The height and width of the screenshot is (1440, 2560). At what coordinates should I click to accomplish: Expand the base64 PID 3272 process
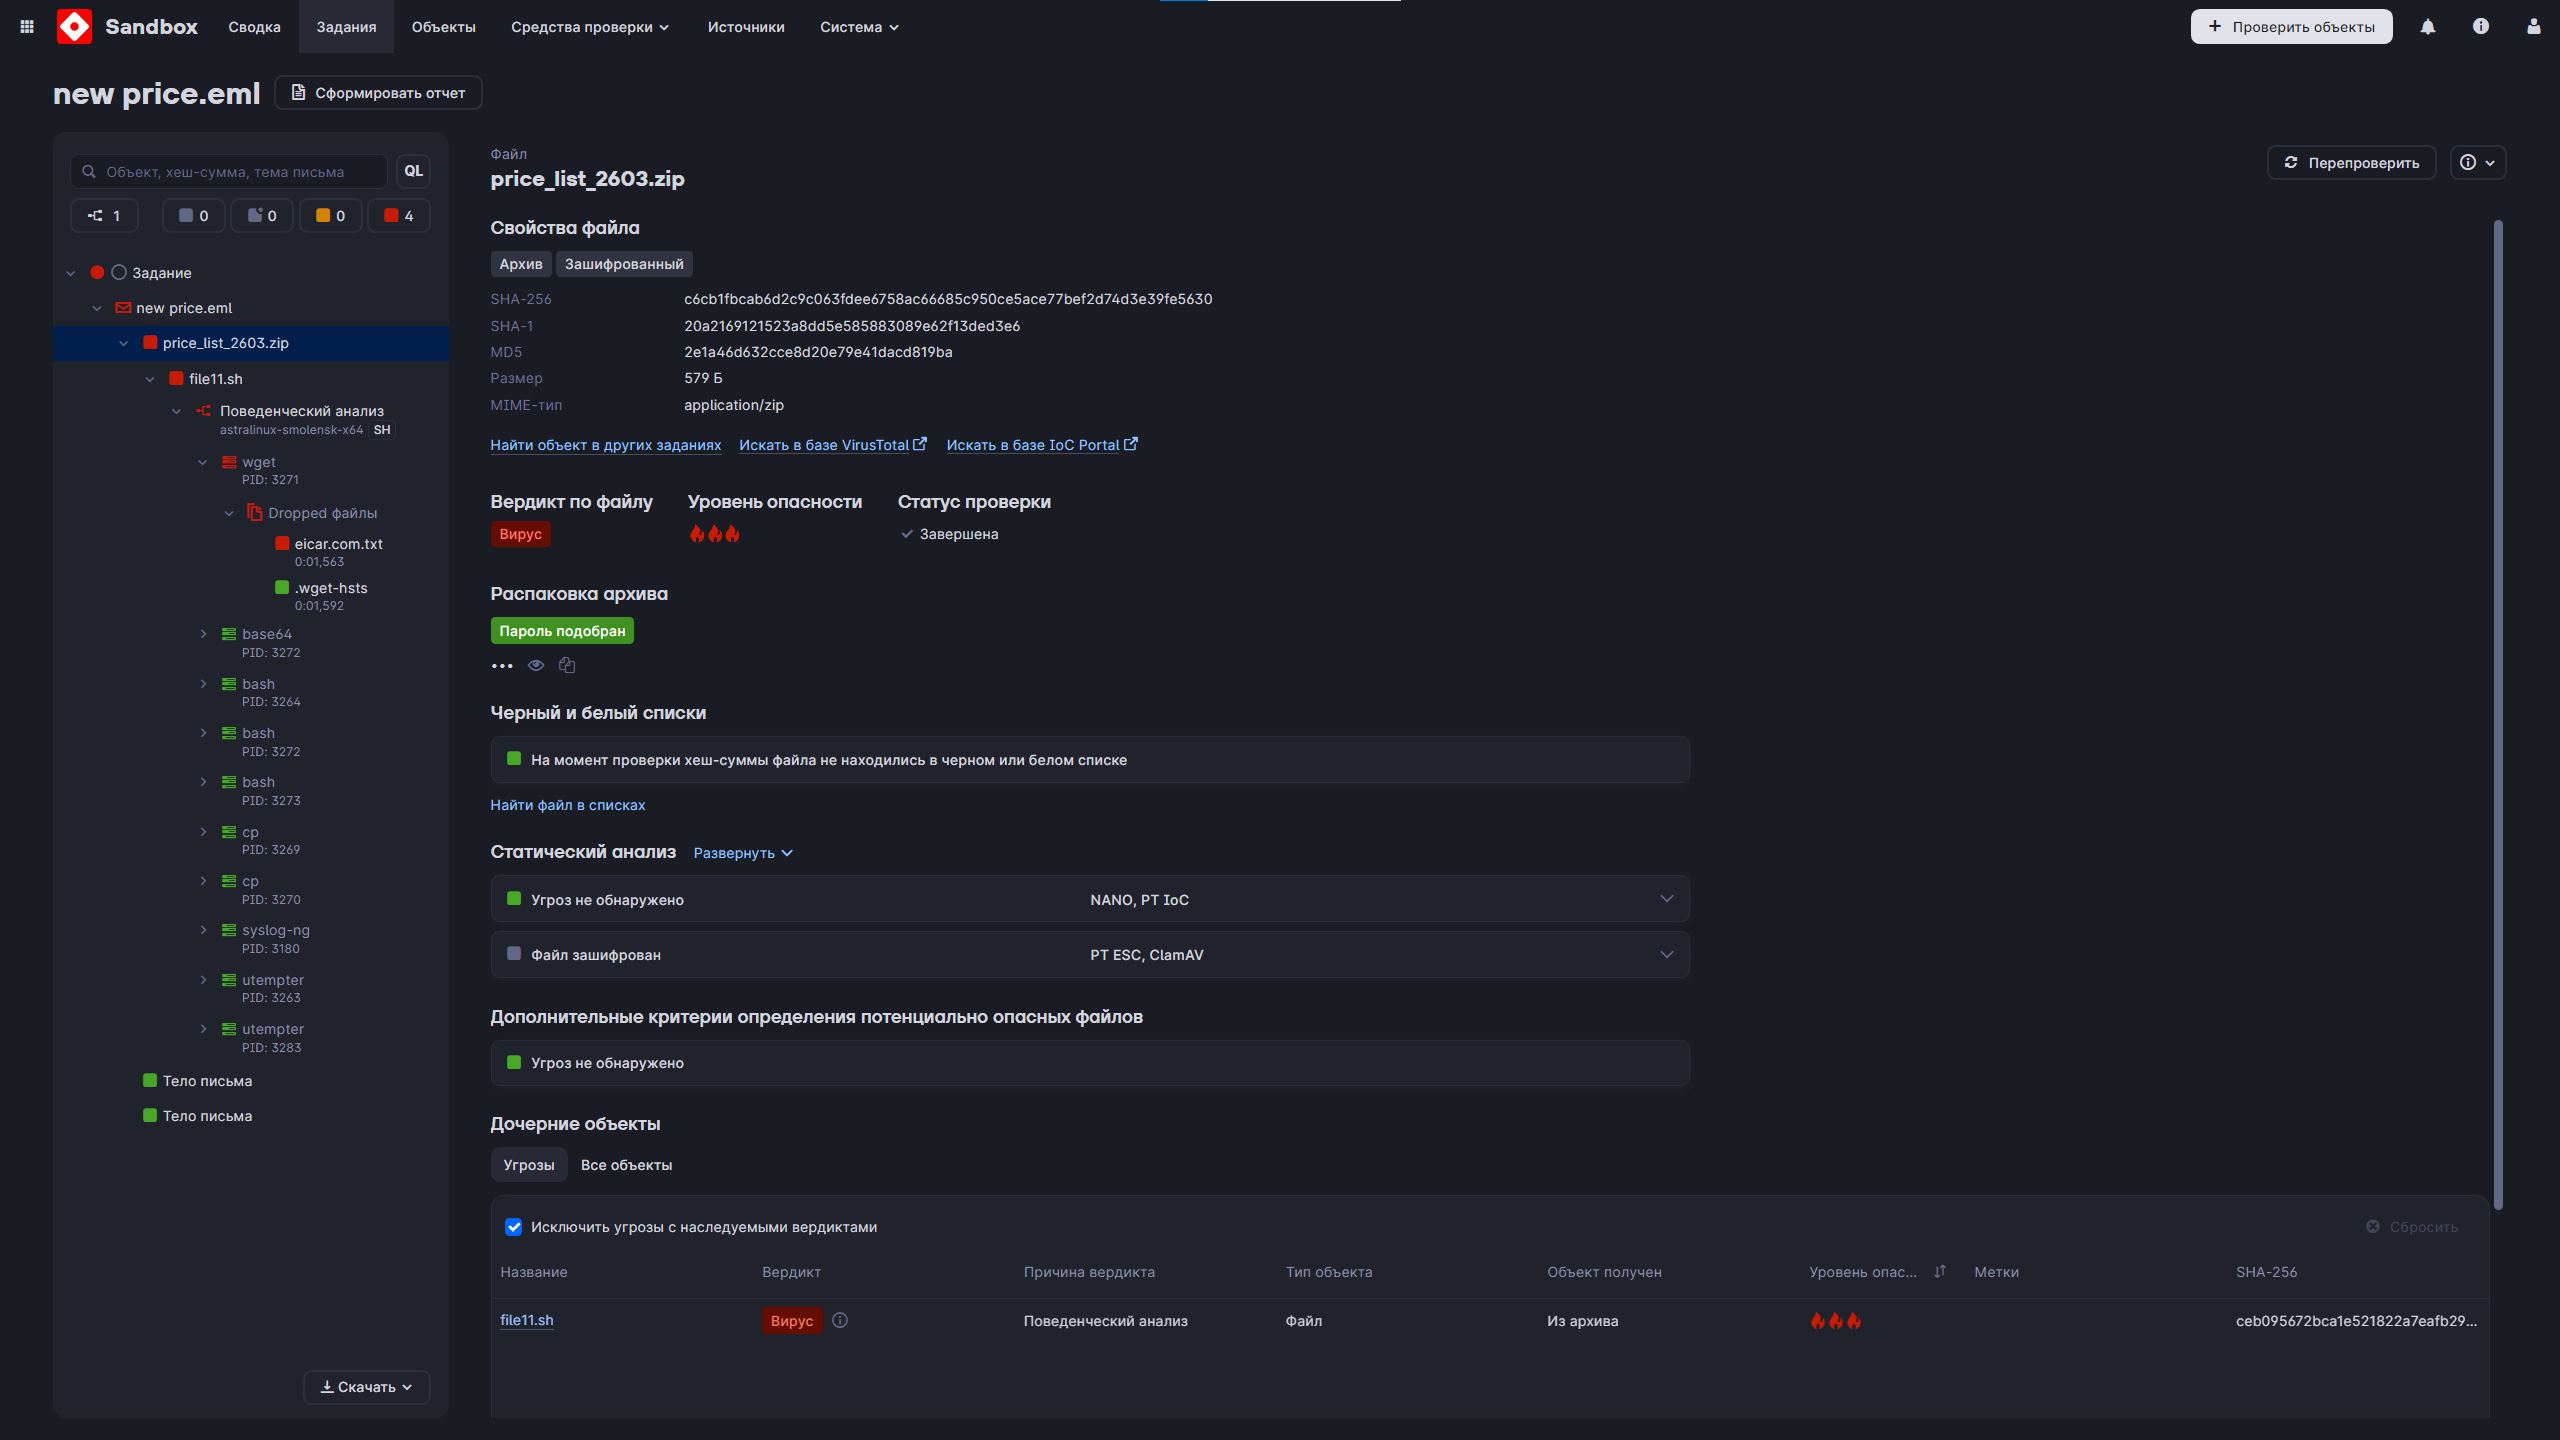(203, 634)
